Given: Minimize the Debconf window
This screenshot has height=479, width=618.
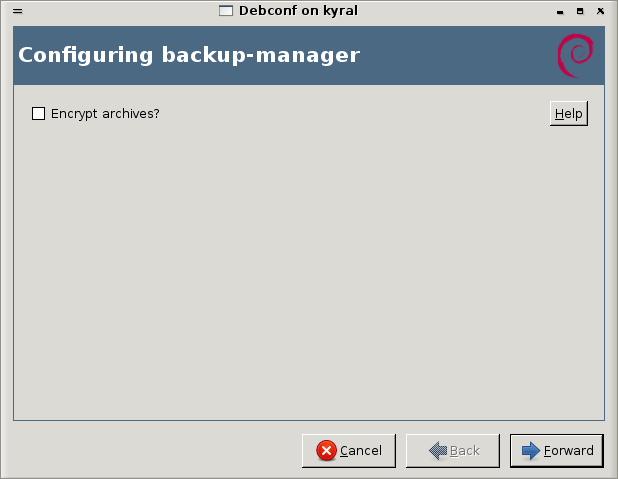Looking at the screenshot, I should pyautogui.click(x=562, y=11).
